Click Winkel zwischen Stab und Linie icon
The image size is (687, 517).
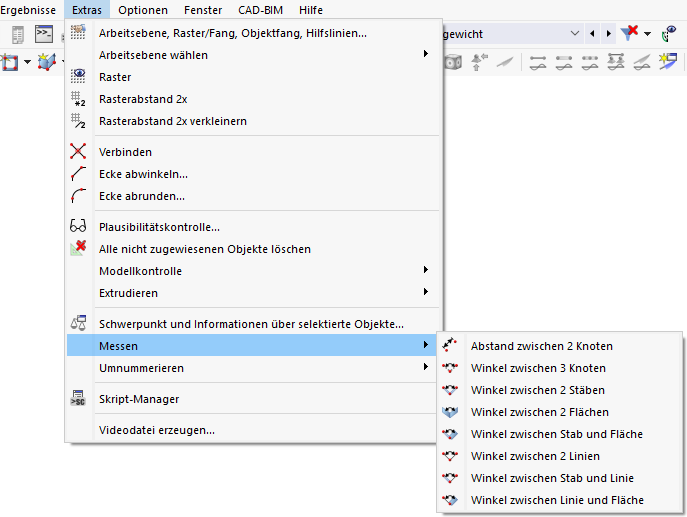click(450, 478)
